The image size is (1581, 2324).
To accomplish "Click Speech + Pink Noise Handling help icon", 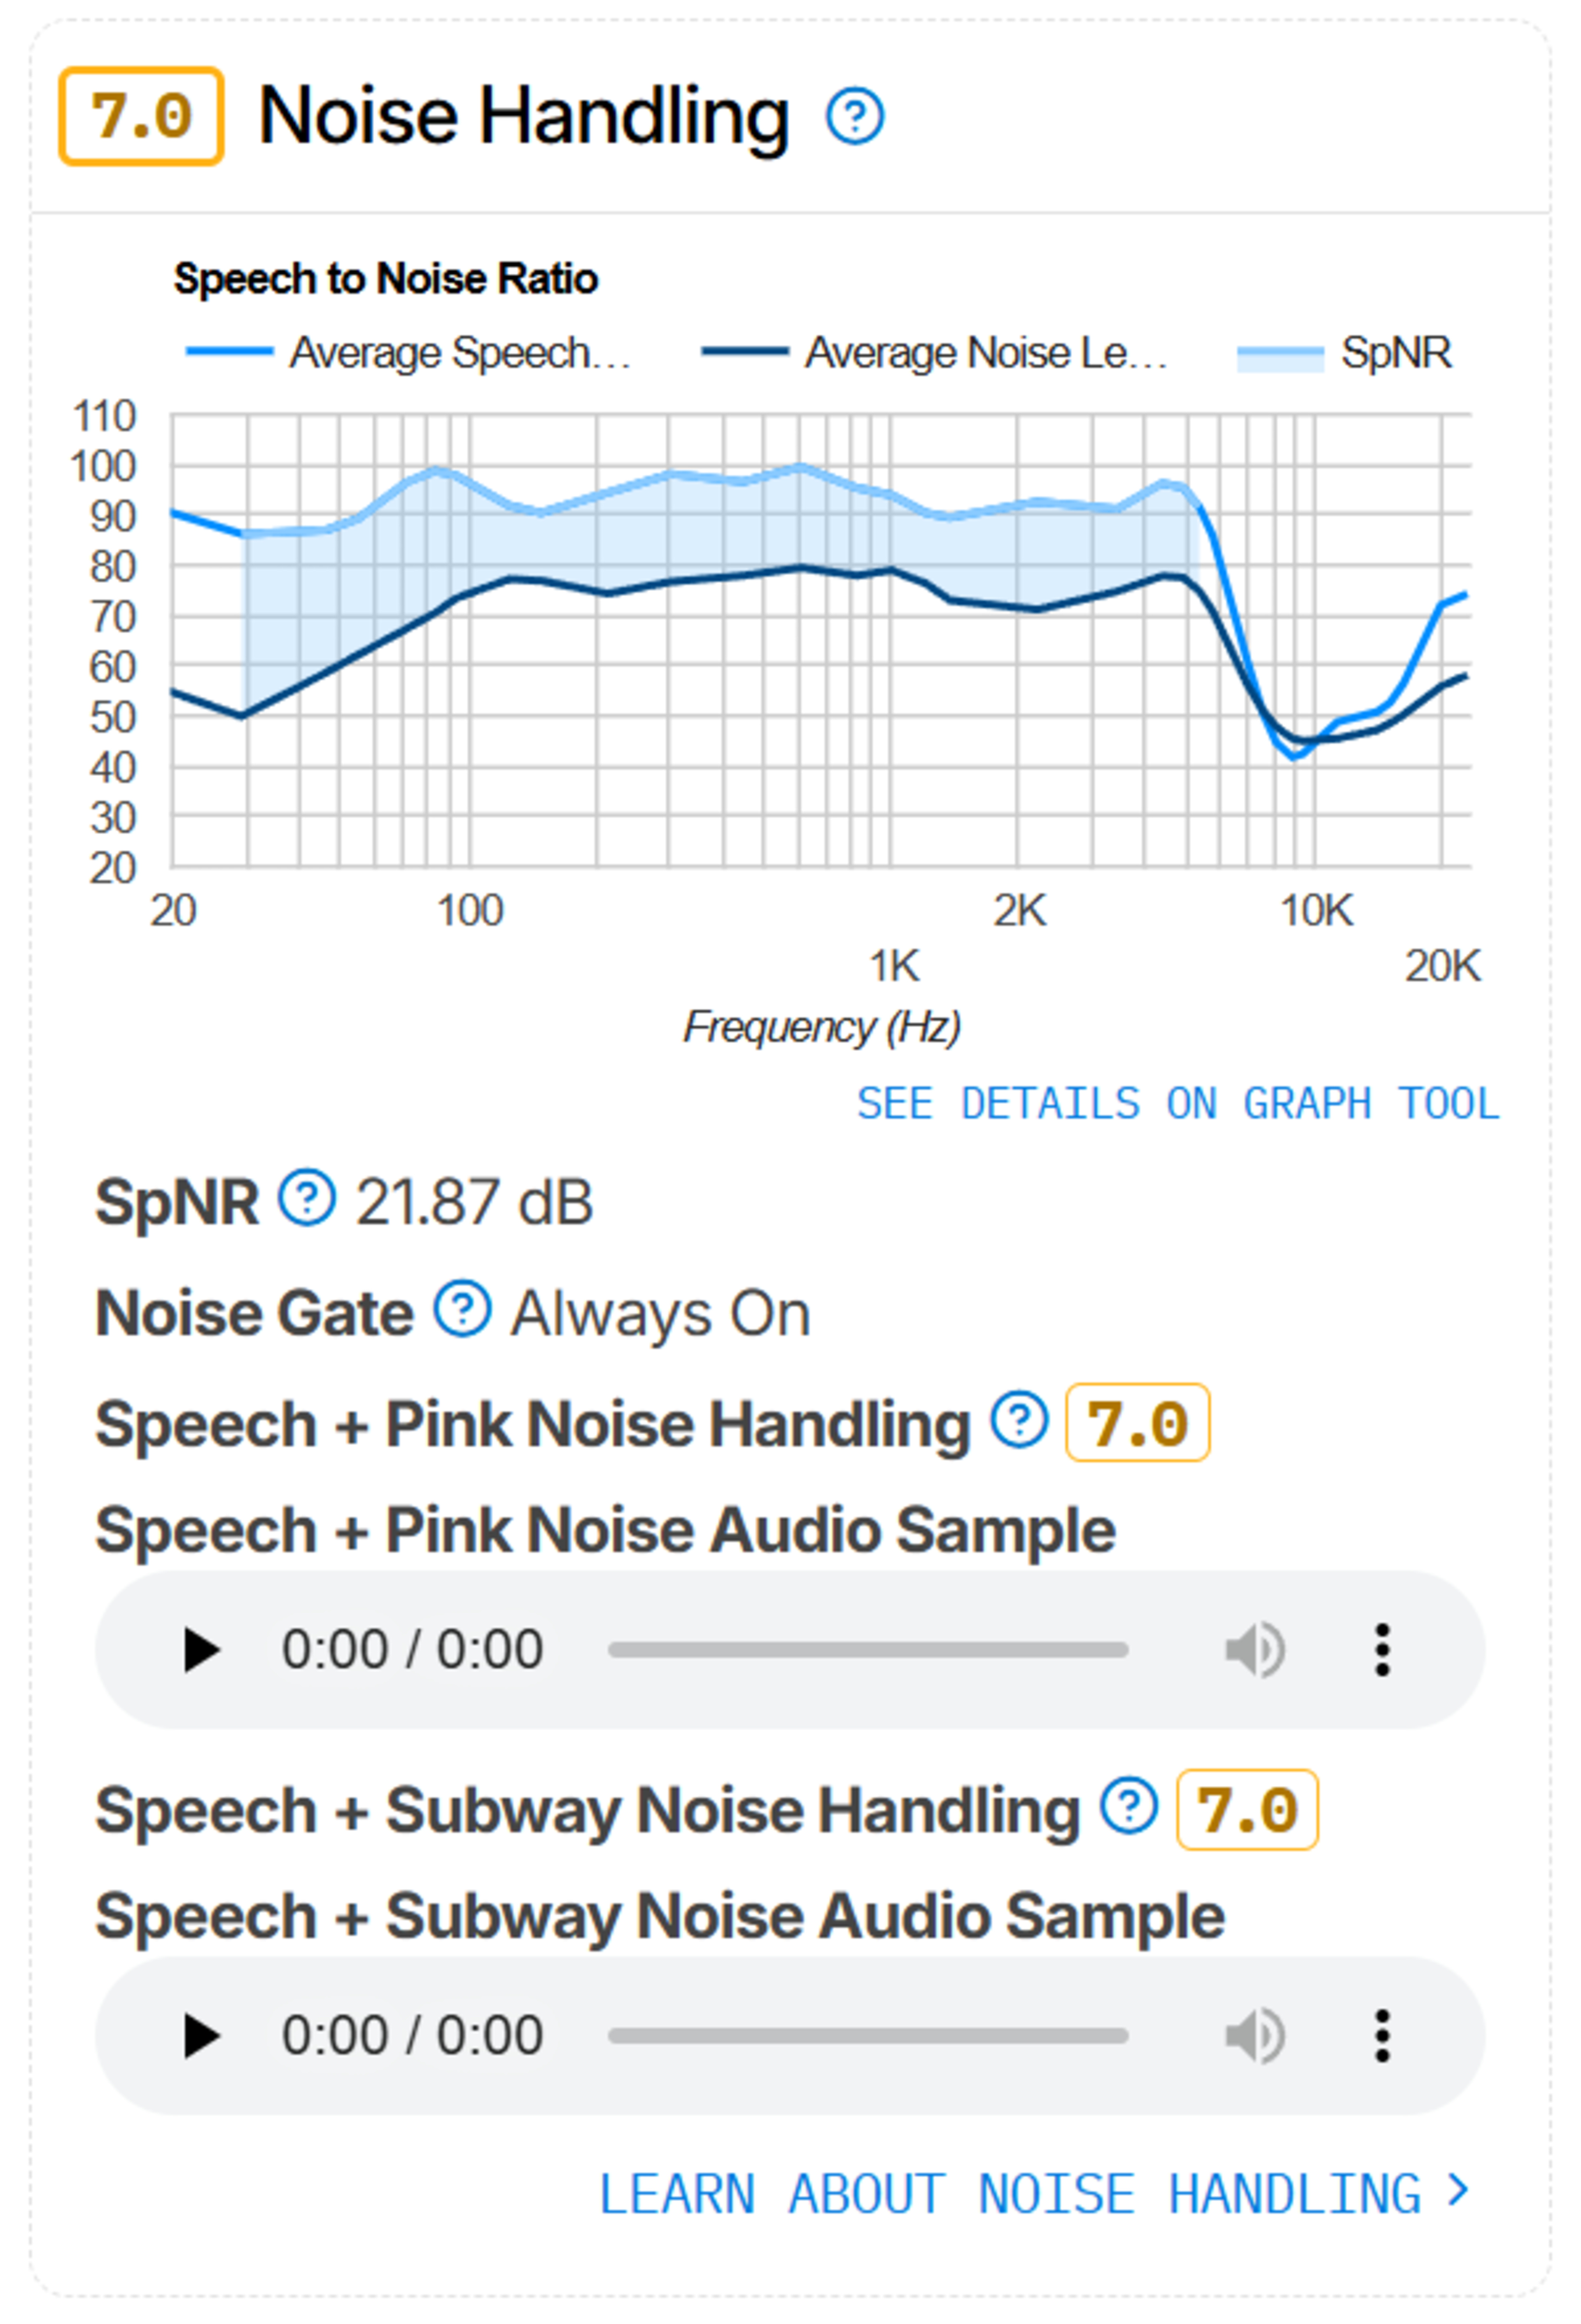I will pyautogui.click(x=1019, y=1420).
